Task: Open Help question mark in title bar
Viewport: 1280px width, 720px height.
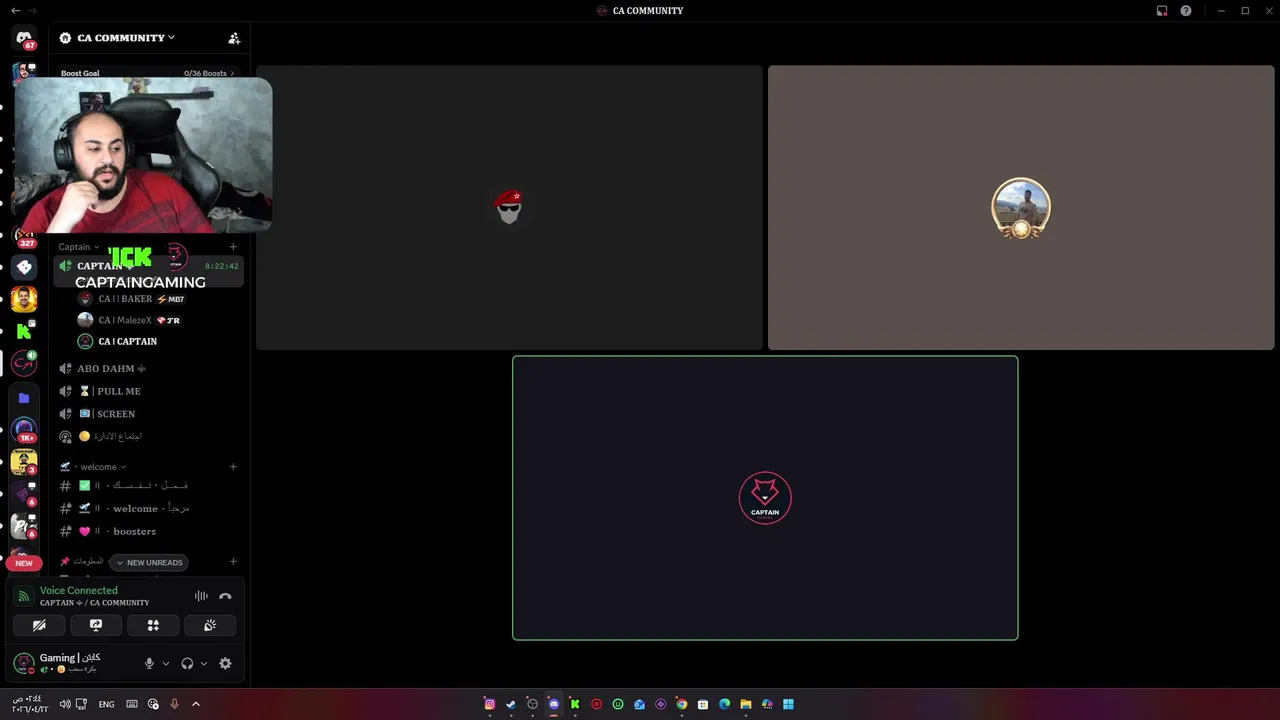Action: pyautogui.click(x=1186, y=11)
